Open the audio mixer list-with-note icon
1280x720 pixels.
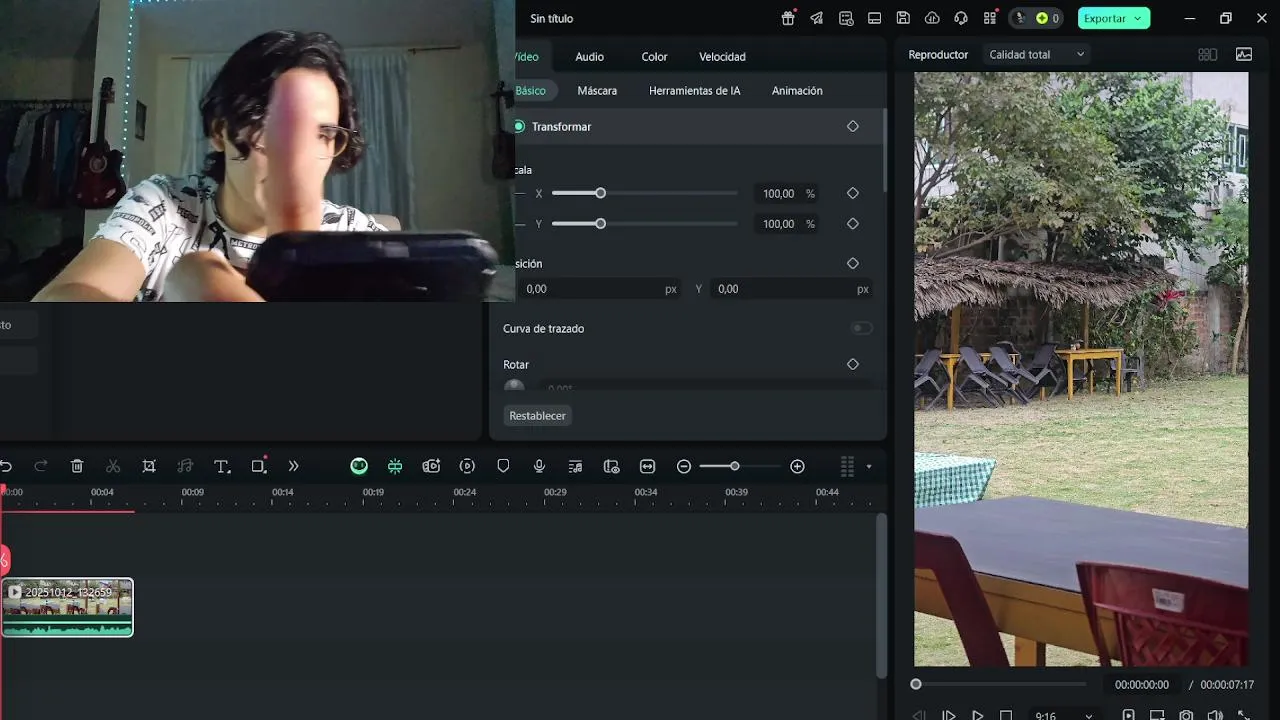coord(575,466)
